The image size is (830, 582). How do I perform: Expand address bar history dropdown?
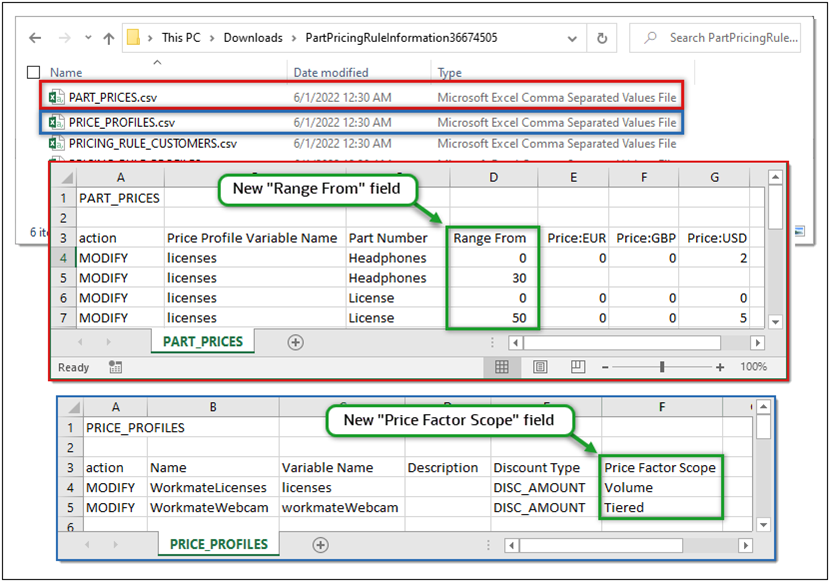click(572, 38)
